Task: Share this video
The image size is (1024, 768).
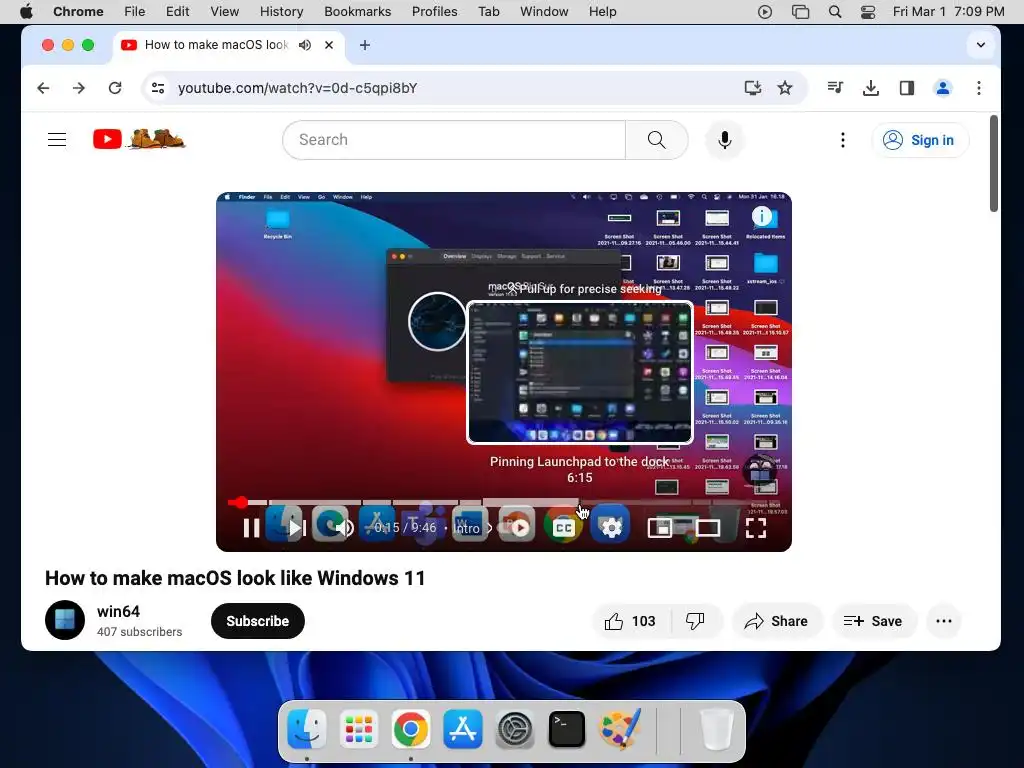Action: [776, 621]
